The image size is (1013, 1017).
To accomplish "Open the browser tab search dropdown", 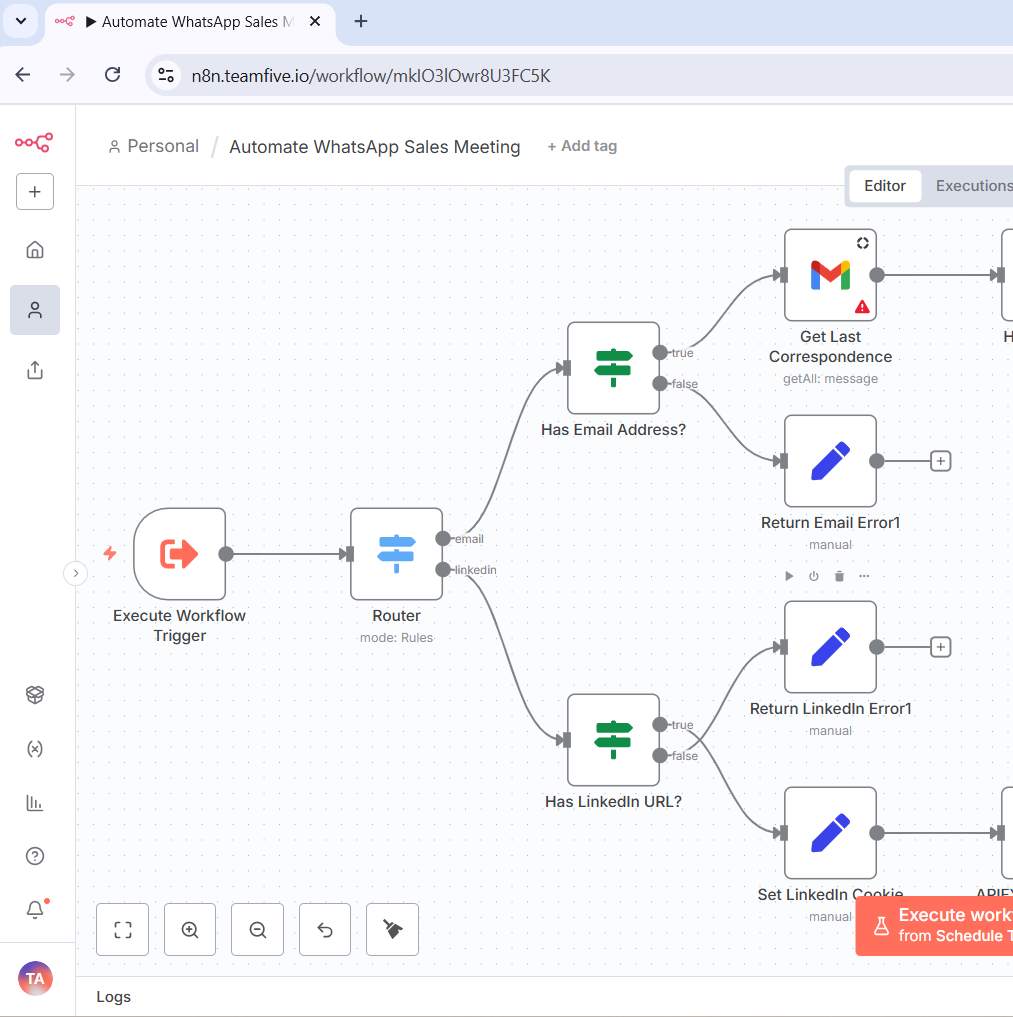I will [x=21, y=21].
